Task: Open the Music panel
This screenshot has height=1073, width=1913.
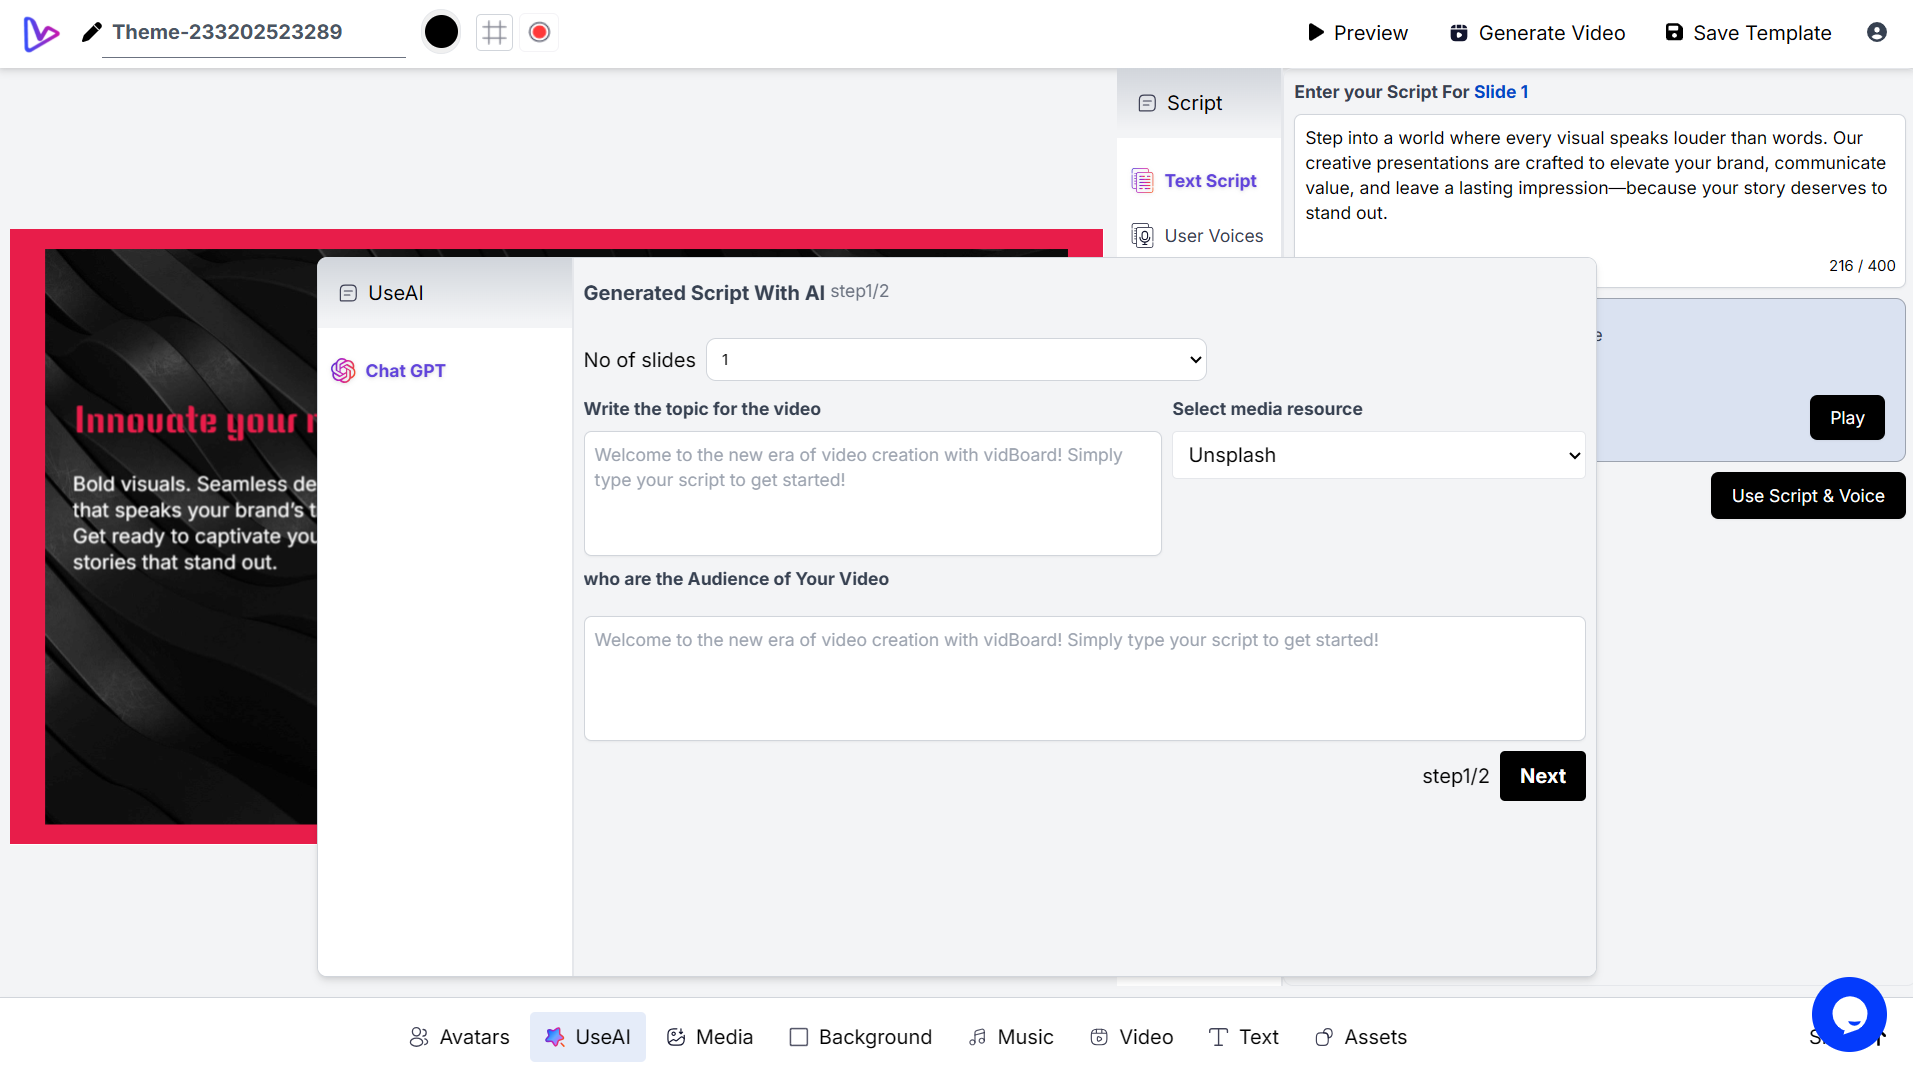Action: pyautogui.click(x=1010, y=1037)
